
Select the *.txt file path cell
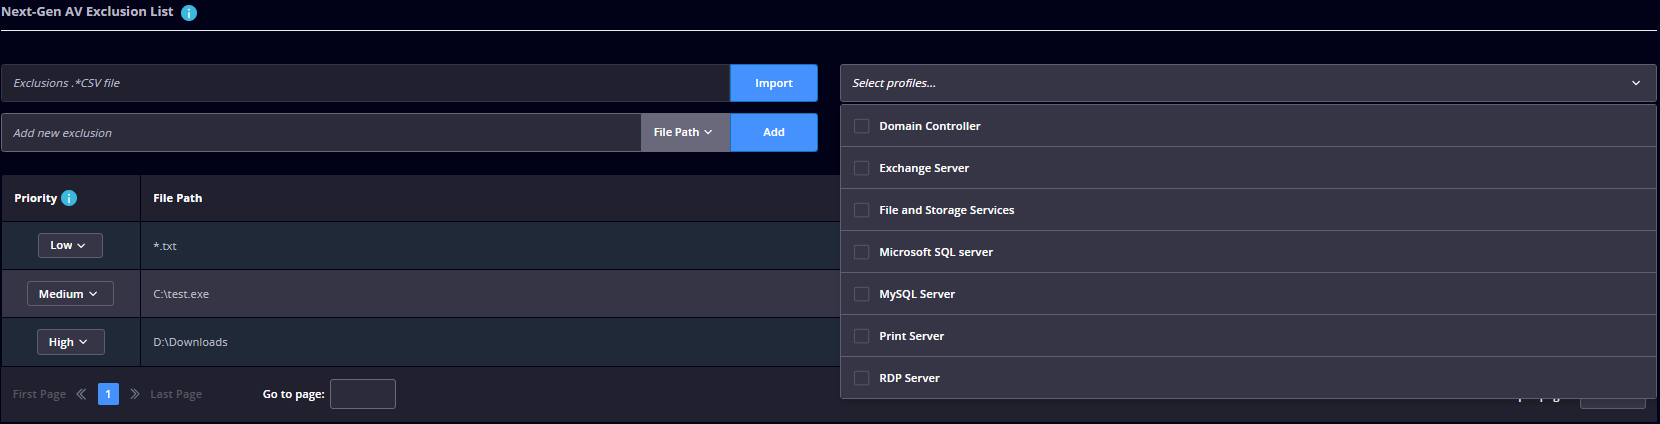[x=490, y=246]
